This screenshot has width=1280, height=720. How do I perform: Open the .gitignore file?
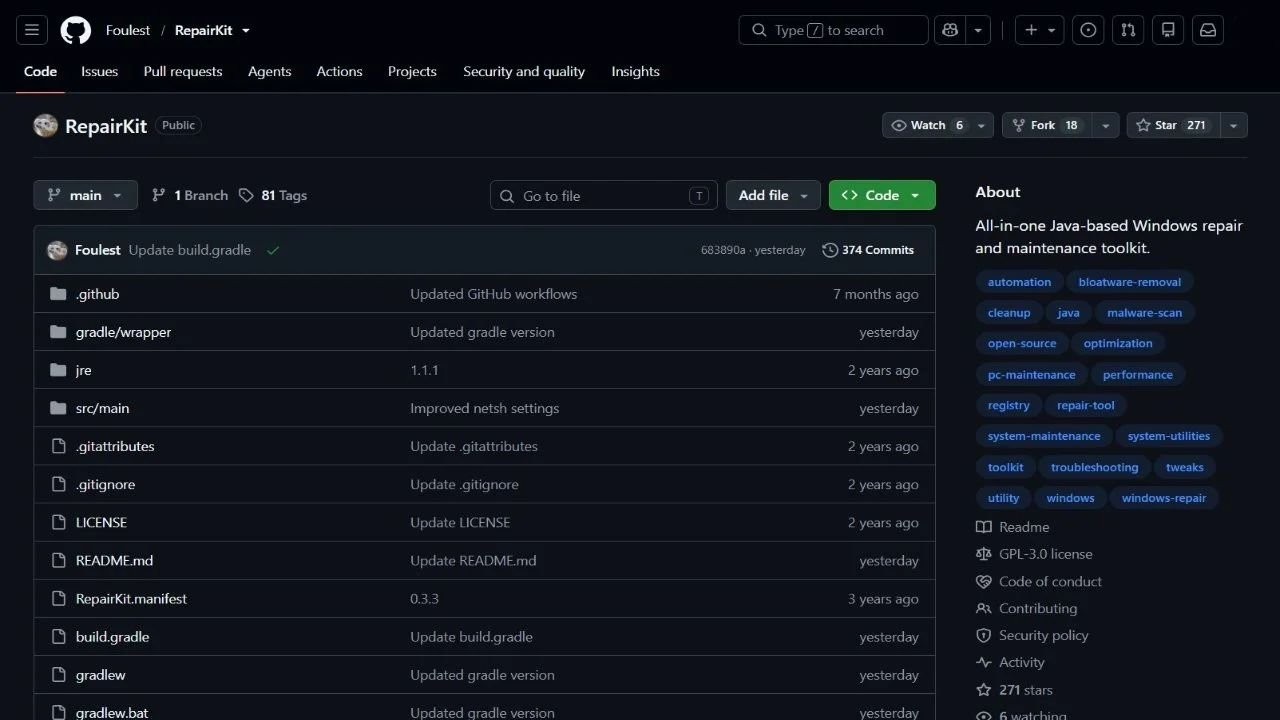tap(105, 484)
